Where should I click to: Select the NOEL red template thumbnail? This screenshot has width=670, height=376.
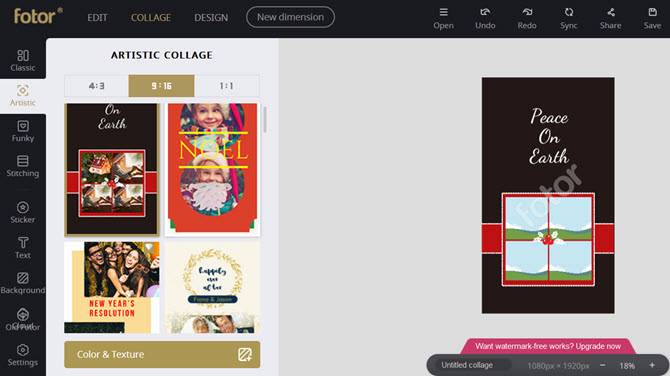(212, 170)
